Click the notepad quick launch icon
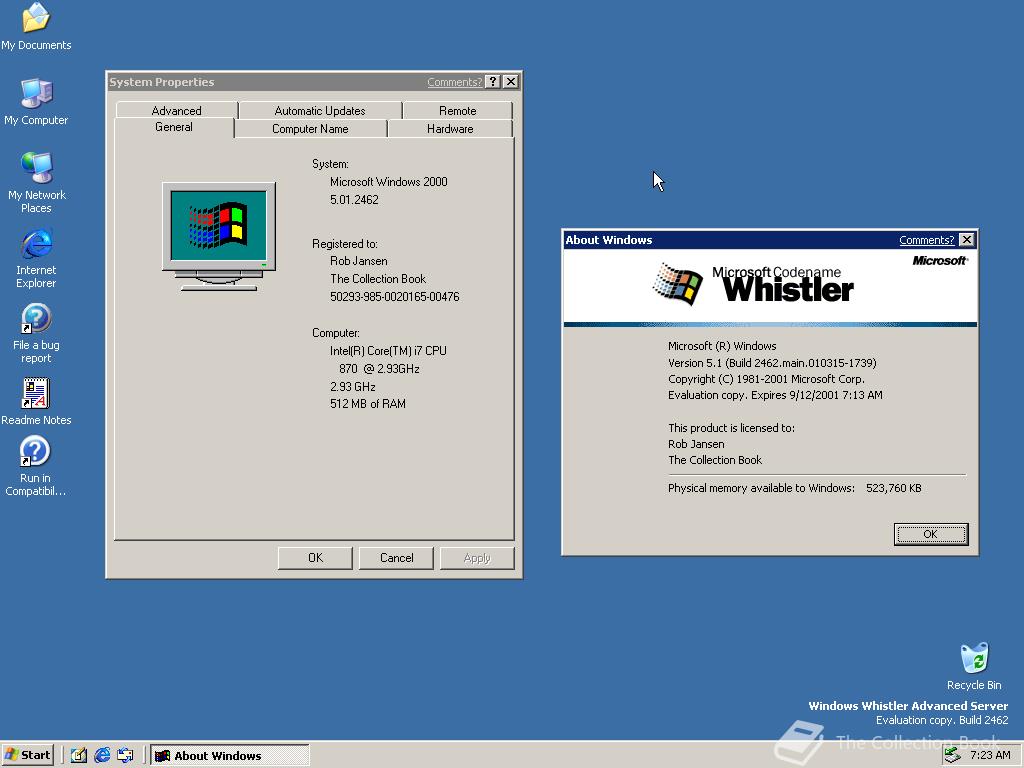This screenshot has height=768, width=1024. (x=78, y=755)
